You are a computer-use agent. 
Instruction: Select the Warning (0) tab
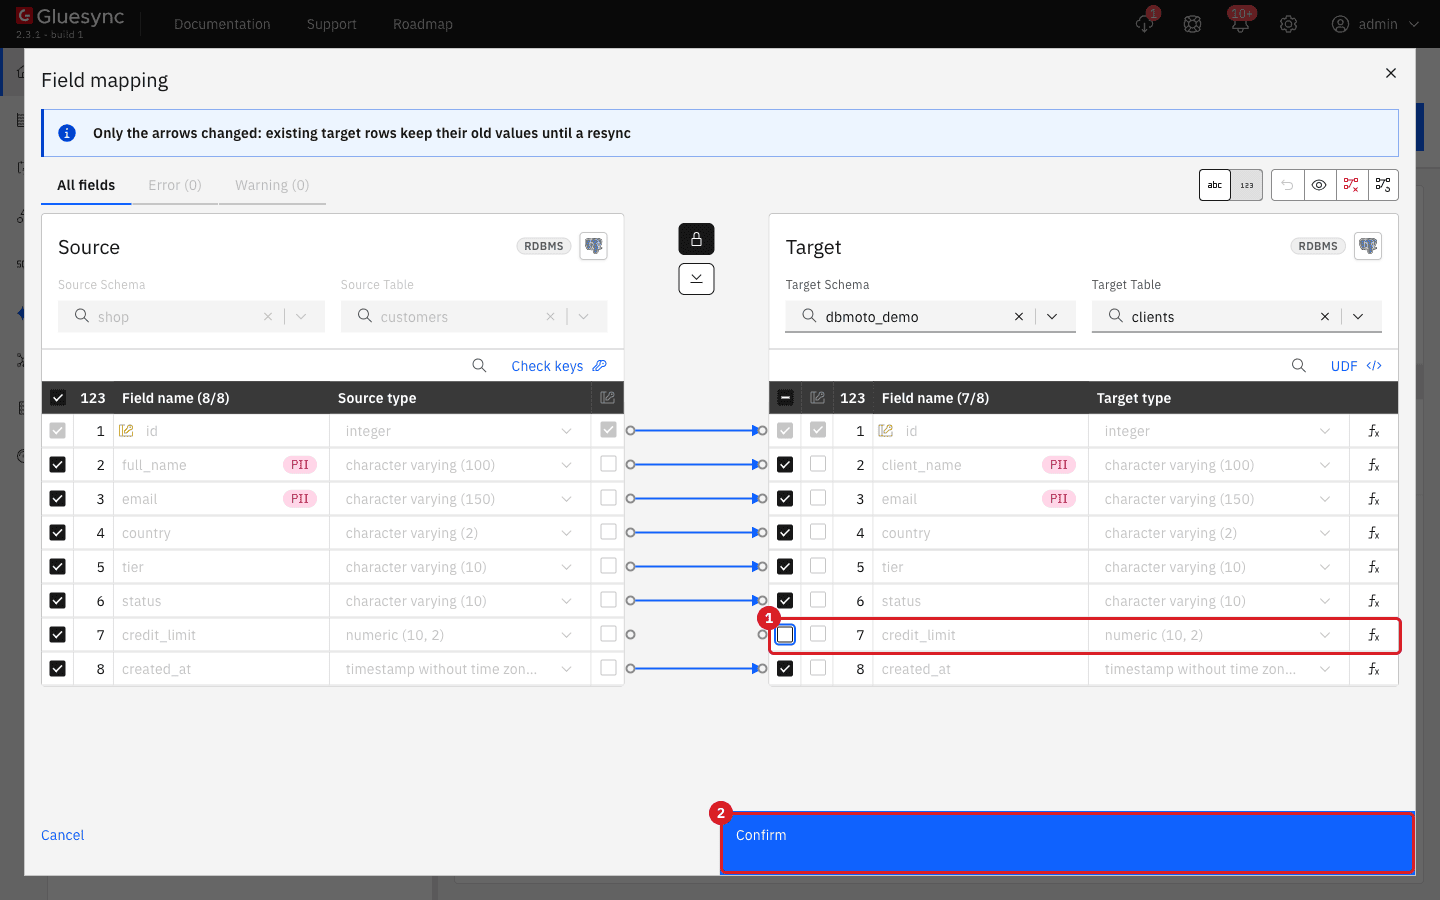tap(272, 185)
